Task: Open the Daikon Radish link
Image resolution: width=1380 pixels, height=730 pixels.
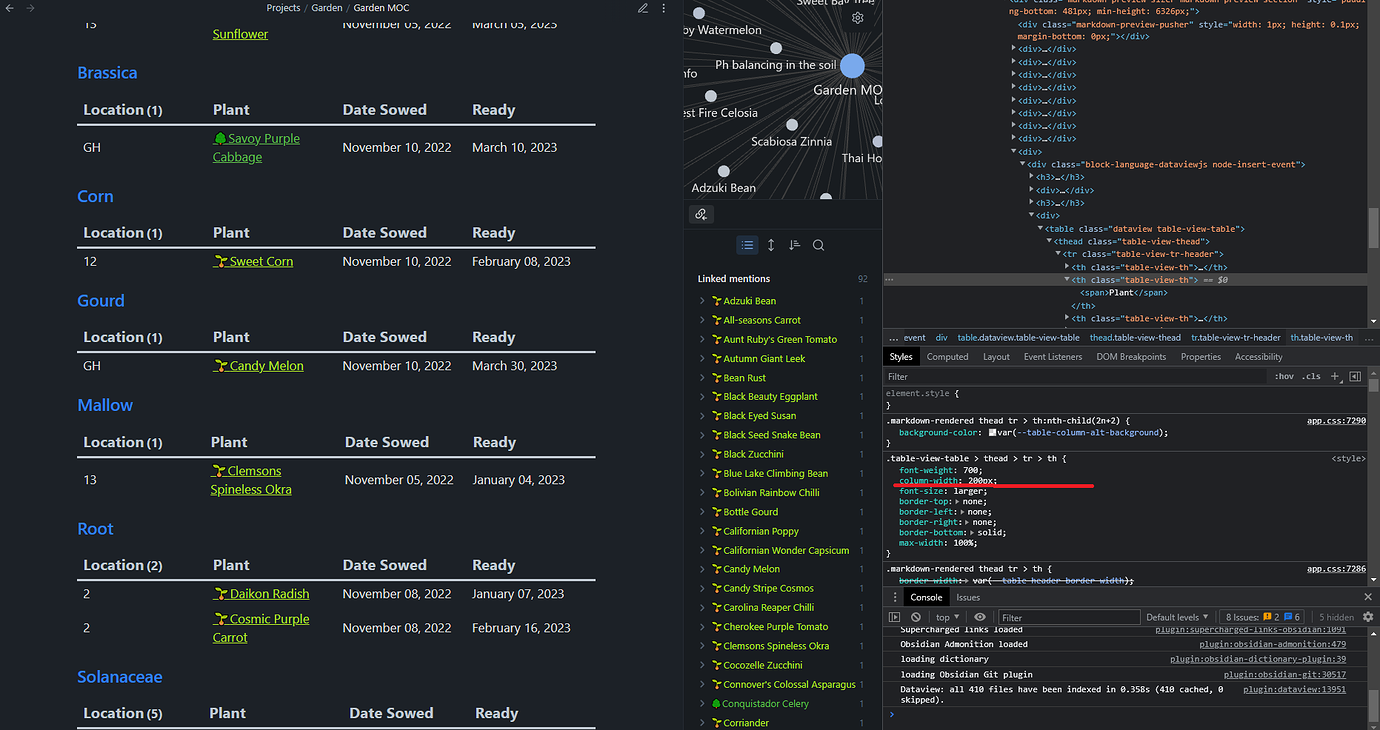Action: [261, 594]
